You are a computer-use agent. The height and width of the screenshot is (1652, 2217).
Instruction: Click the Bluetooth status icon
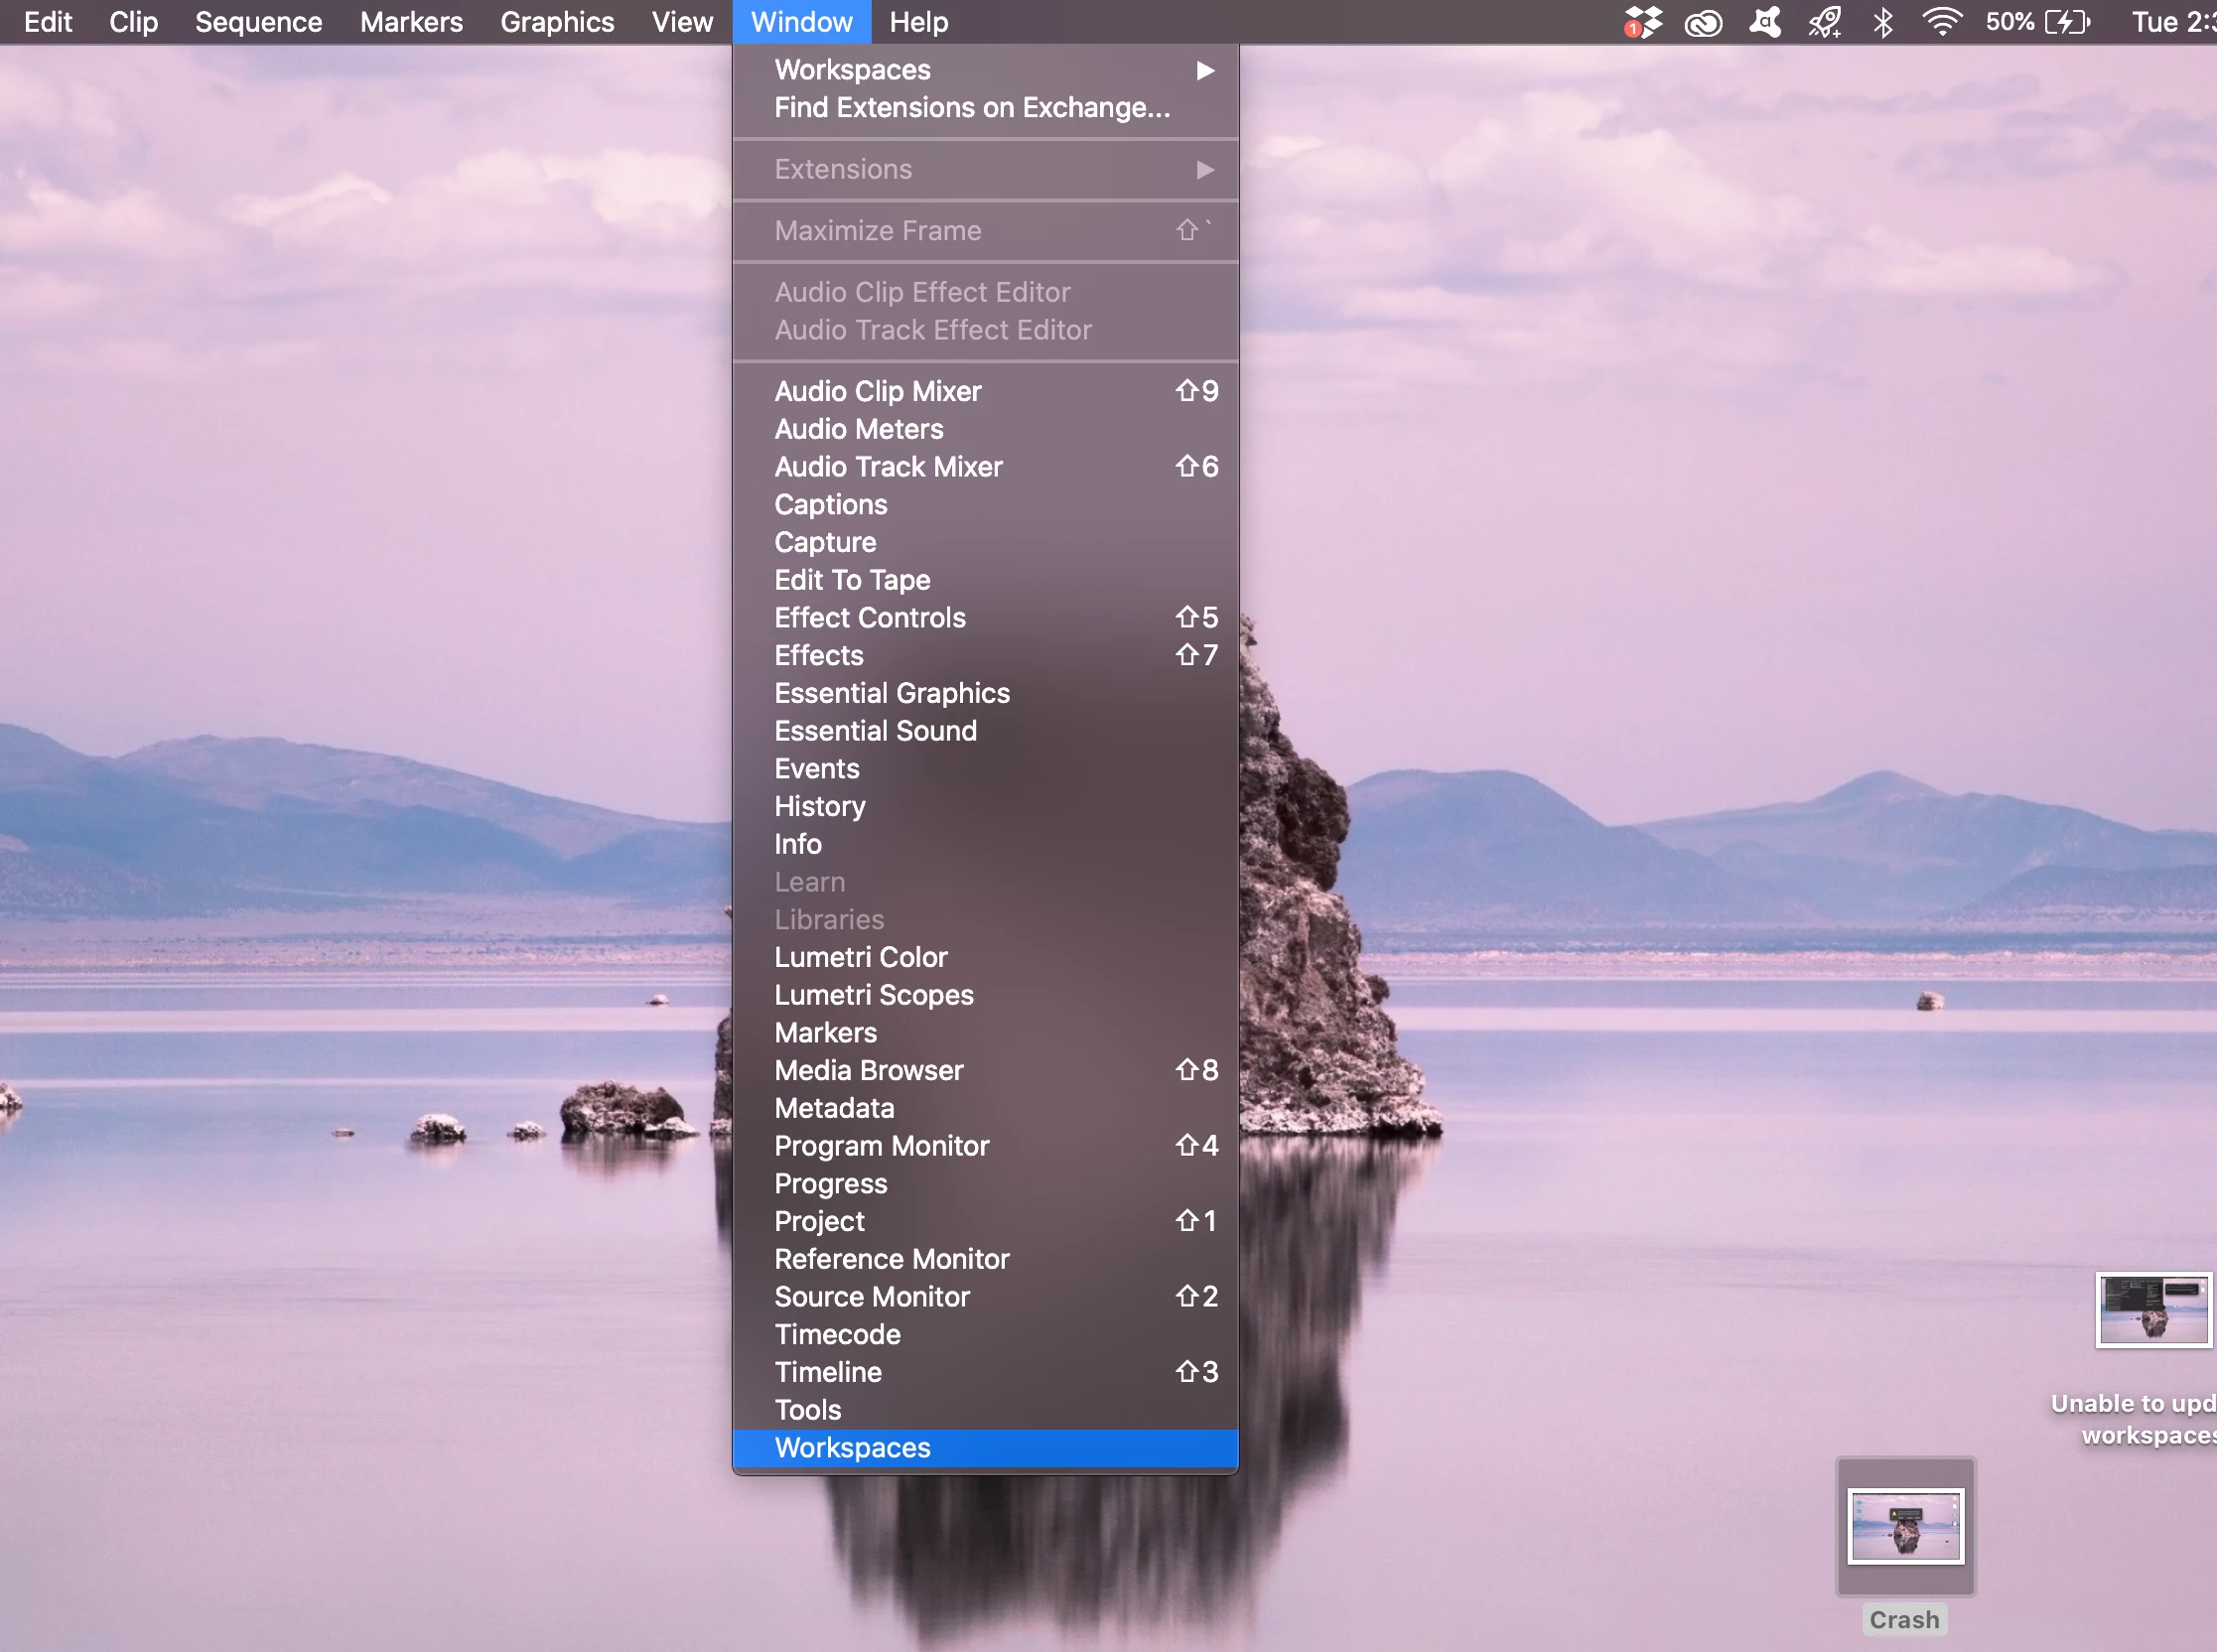1882,22
